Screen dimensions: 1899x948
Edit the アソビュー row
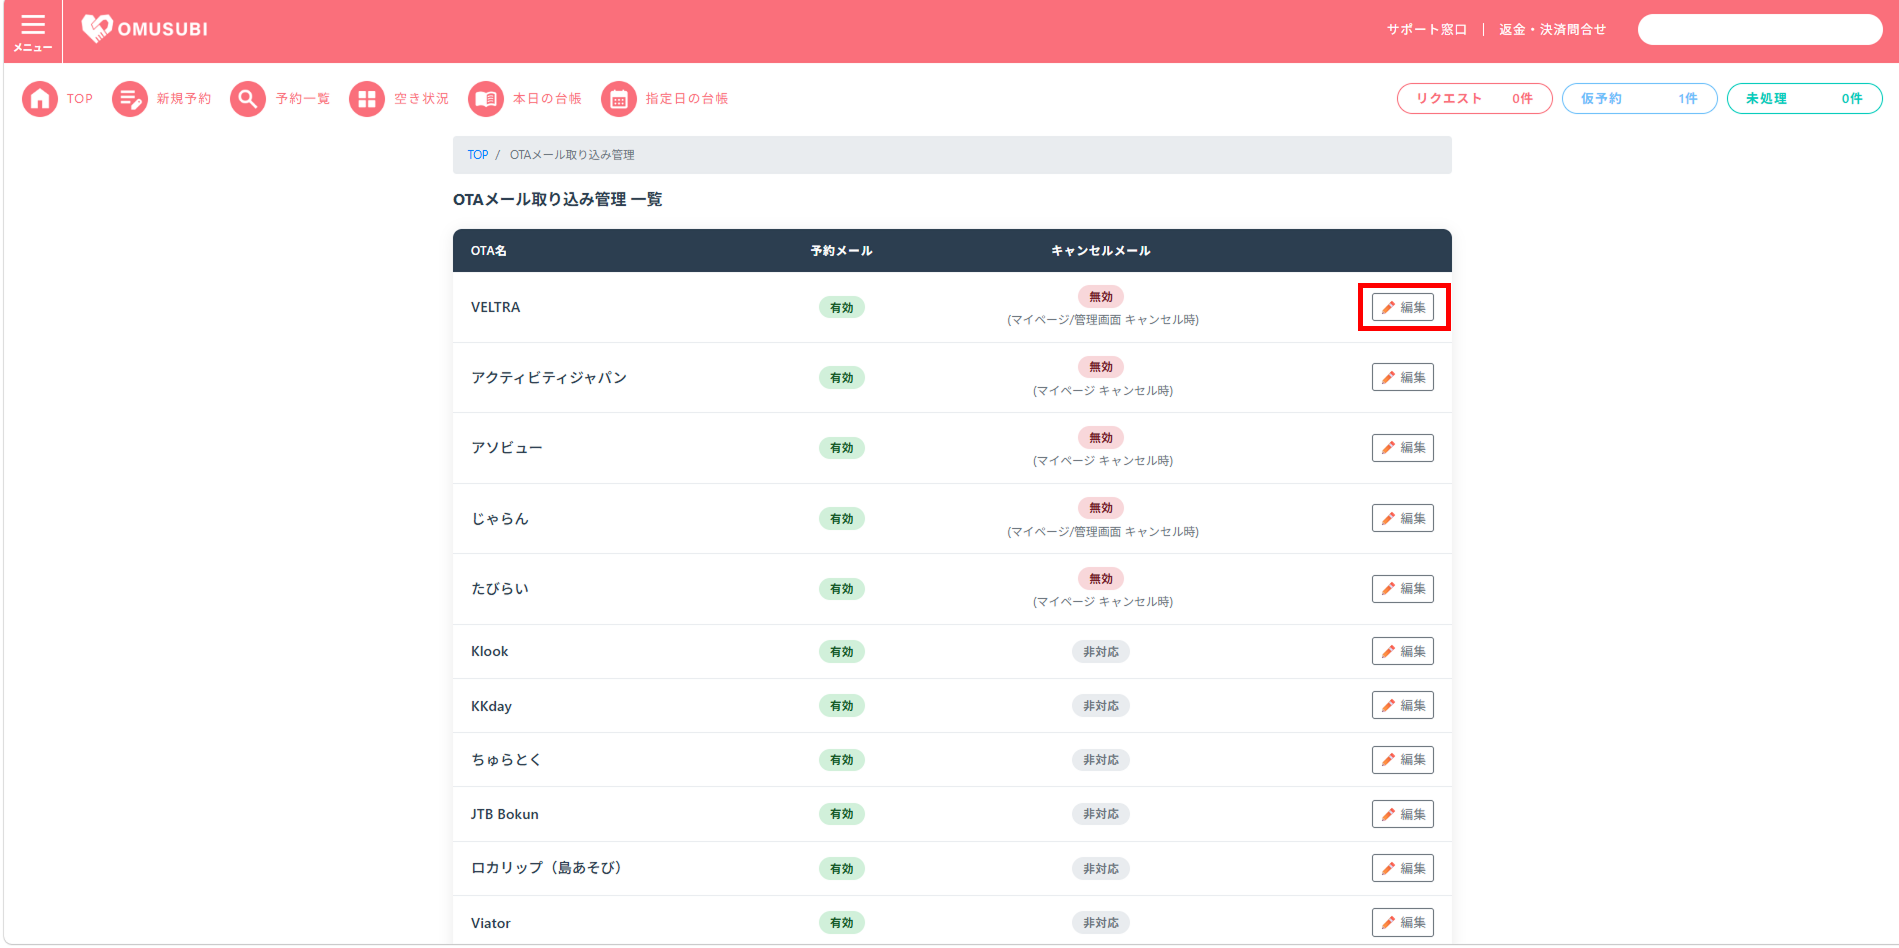[x=1402, y=448]
